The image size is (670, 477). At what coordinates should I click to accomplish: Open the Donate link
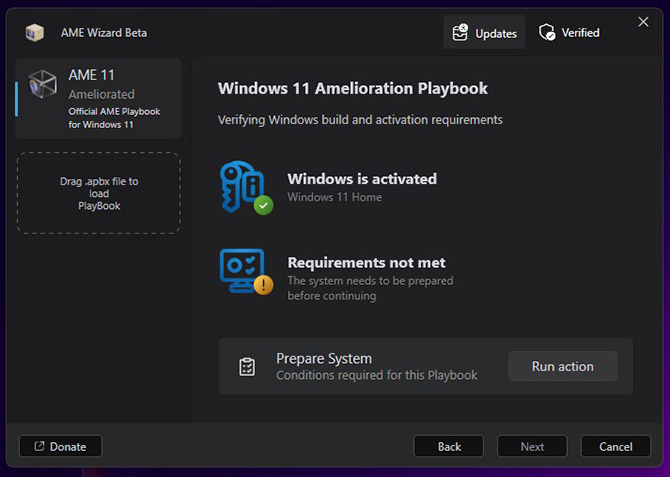tap(61, 446)
